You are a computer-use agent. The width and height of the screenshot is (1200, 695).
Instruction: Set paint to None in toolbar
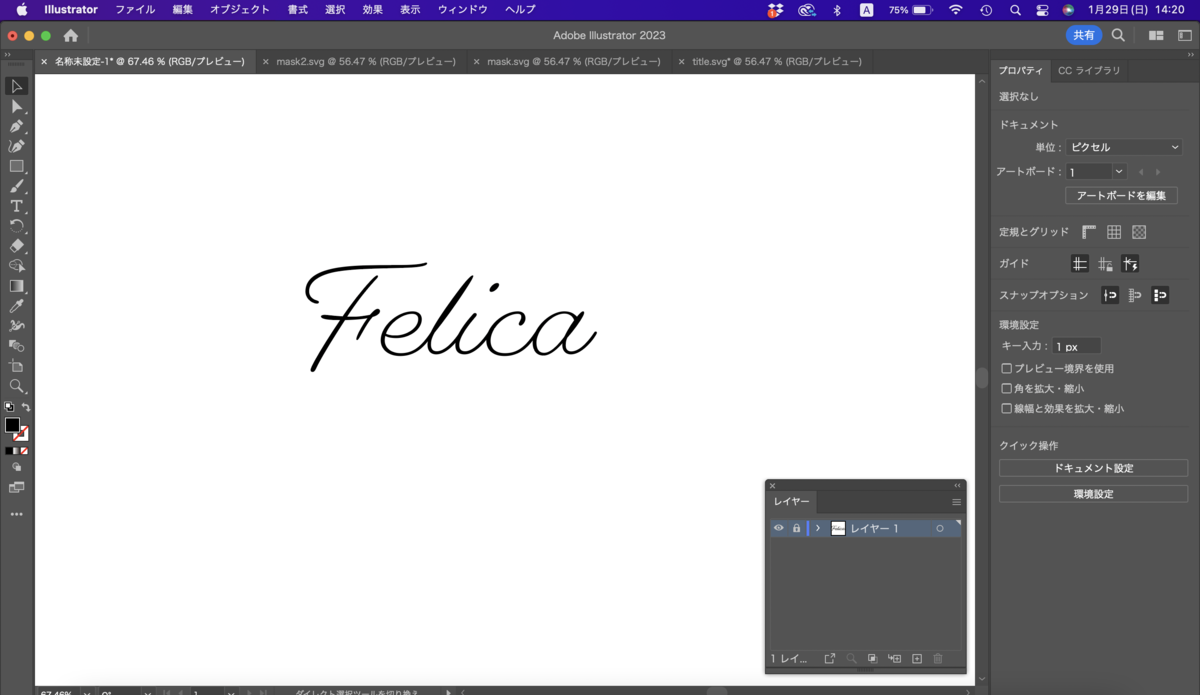coord(25,451)
